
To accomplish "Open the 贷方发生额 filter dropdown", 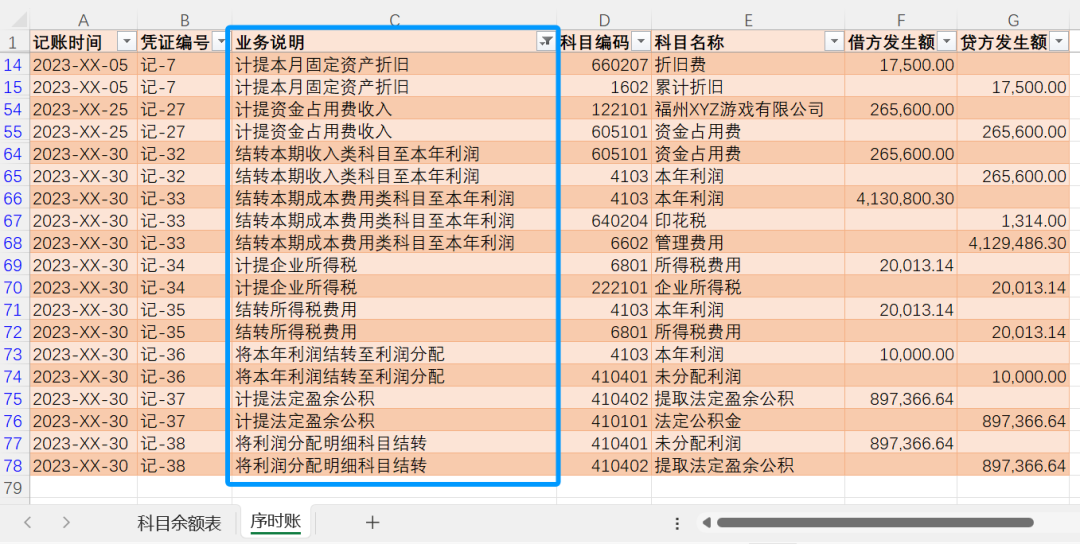I will (1059, 43).
